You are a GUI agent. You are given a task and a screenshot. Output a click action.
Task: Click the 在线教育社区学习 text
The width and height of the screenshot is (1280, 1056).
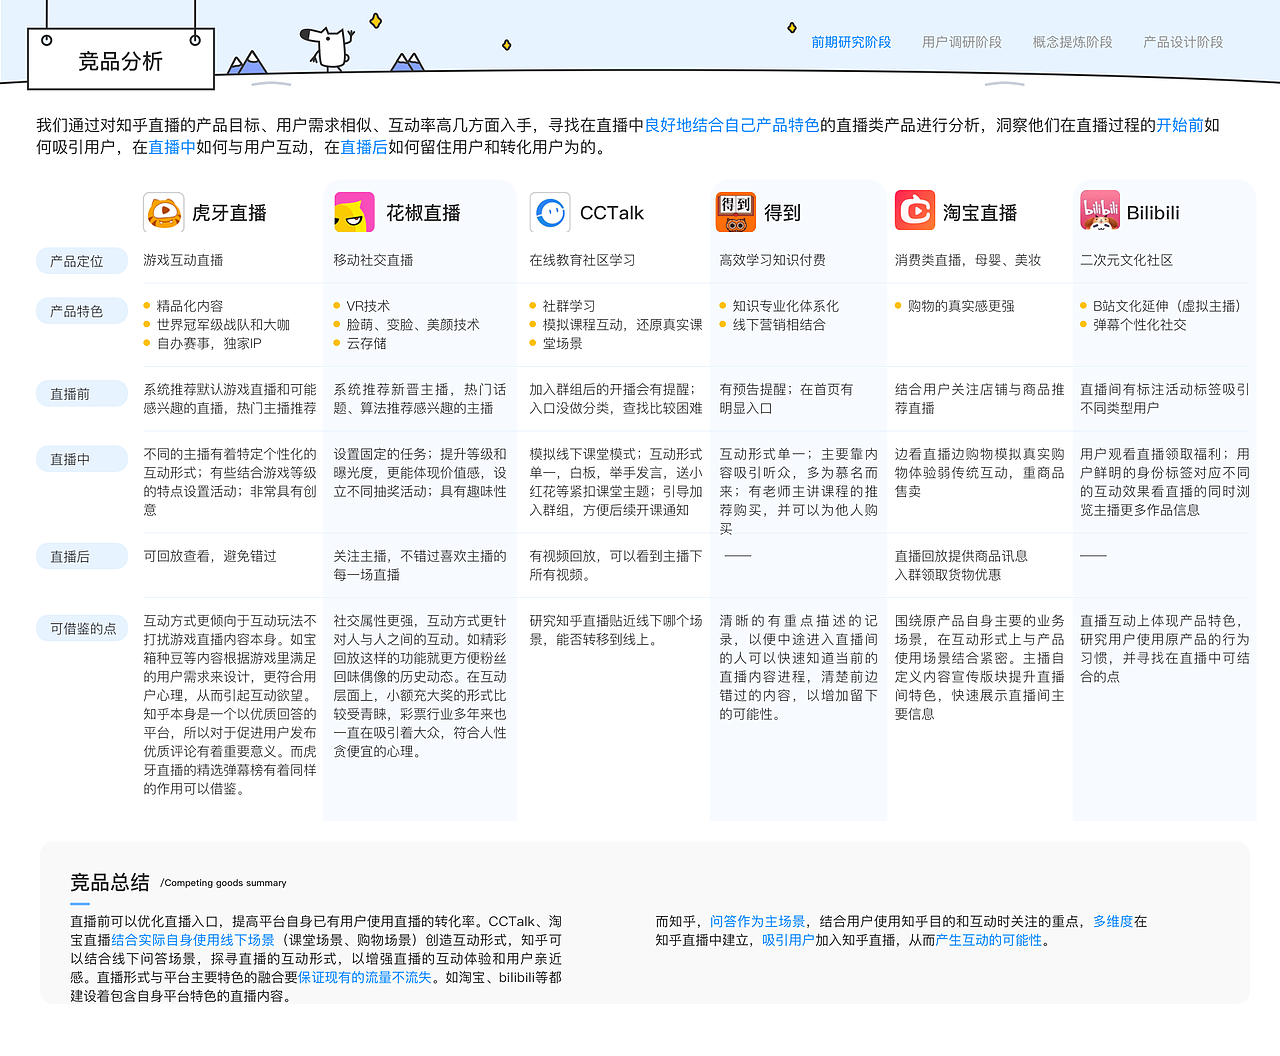582,260
